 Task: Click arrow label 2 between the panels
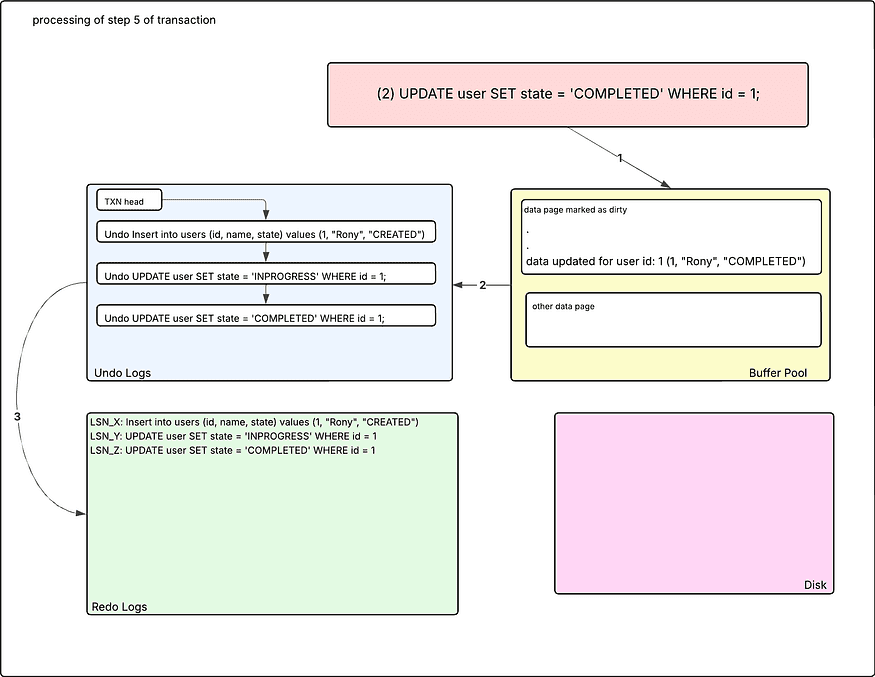tap(481, 286)
